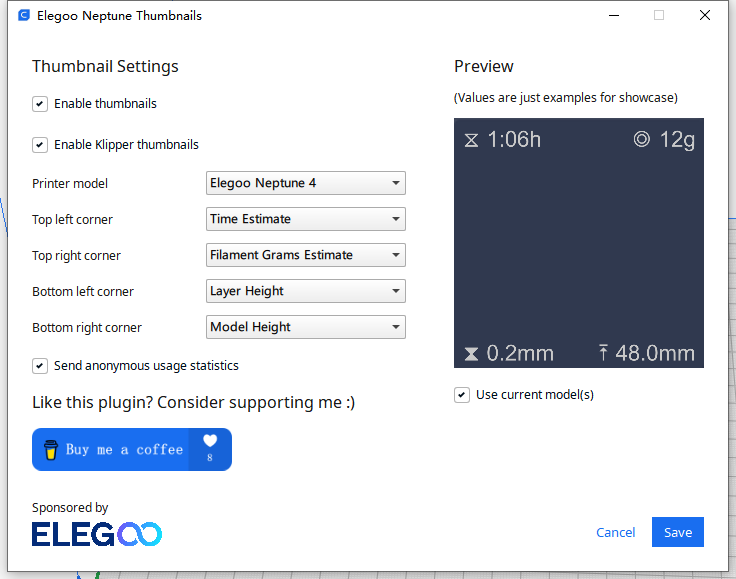Image resolution: width=736 pixels, height=579 pixels.
Task: Click the layer height icon in preview
Action: point(472,354)
